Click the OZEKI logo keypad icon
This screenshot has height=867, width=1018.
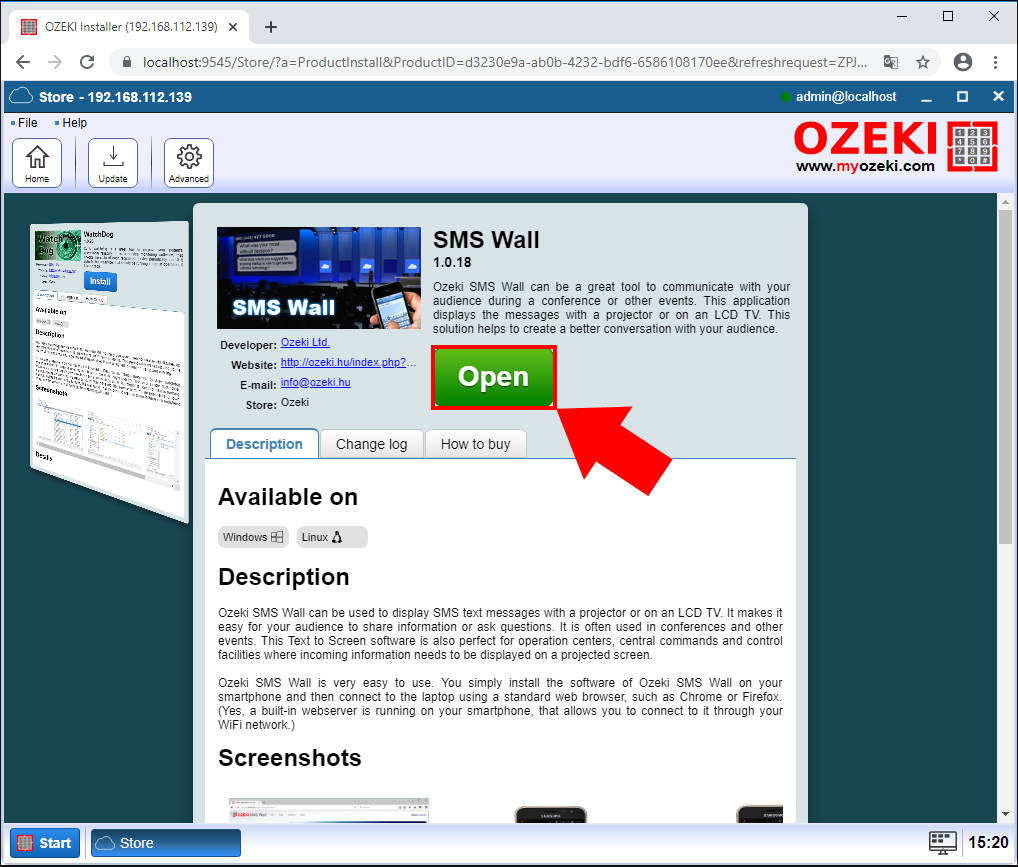[972, 146]
